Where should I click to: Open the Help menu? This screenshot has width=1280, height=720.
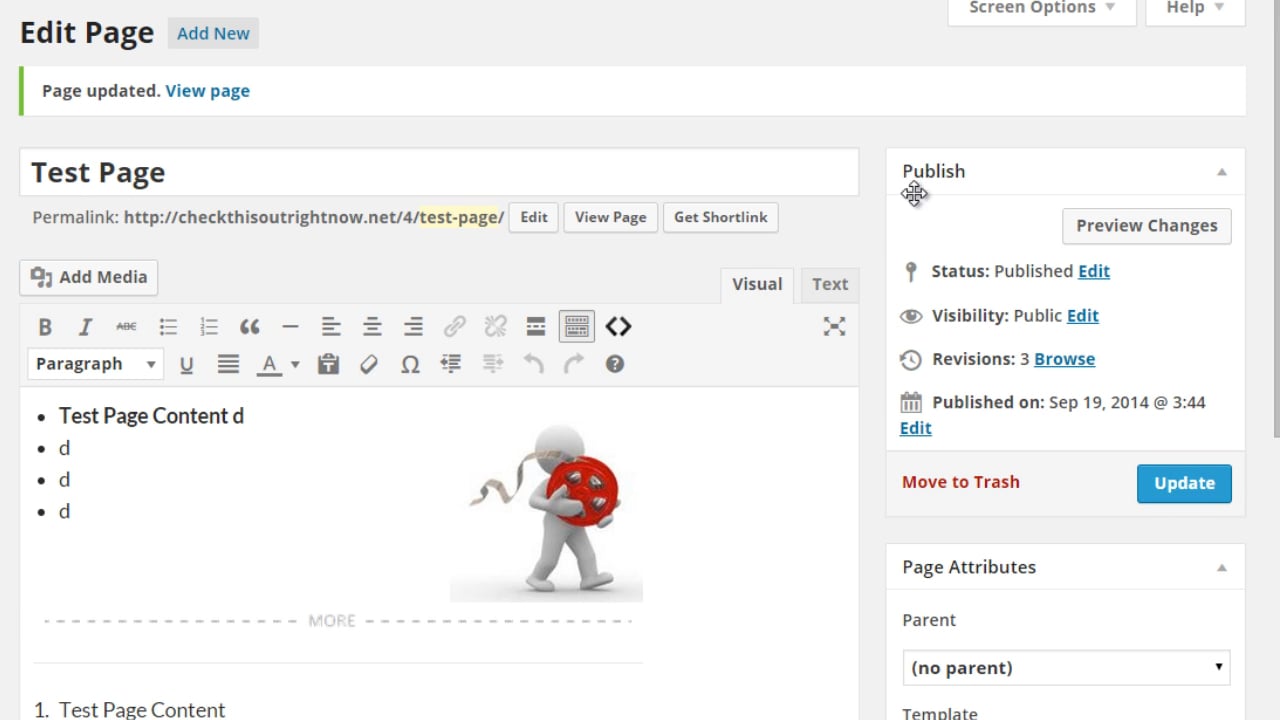coord(1193,8)
